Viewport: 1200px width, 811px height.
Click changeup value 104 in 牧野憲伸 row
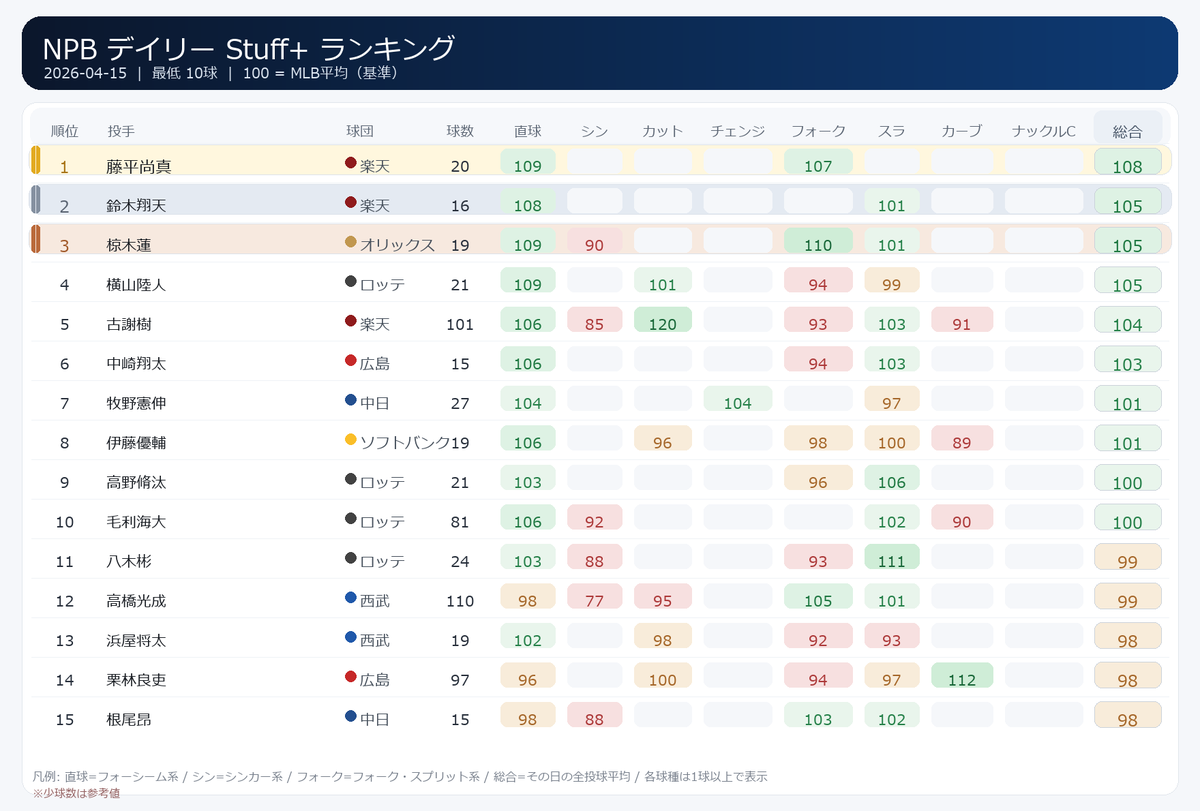pyautogui.click(x=738, y=399)
